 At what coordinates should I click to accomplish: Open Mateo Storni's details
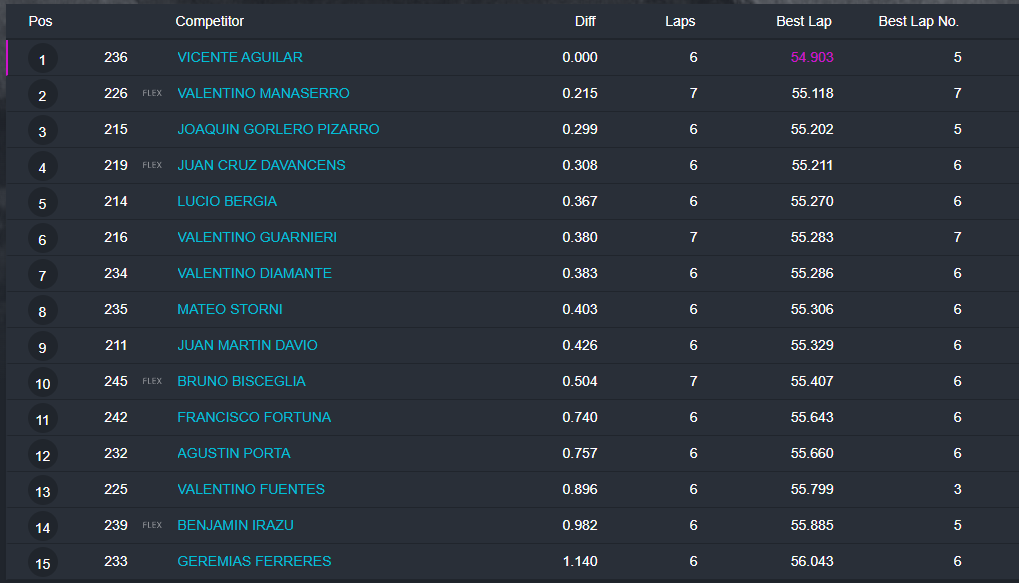(230, 309)
